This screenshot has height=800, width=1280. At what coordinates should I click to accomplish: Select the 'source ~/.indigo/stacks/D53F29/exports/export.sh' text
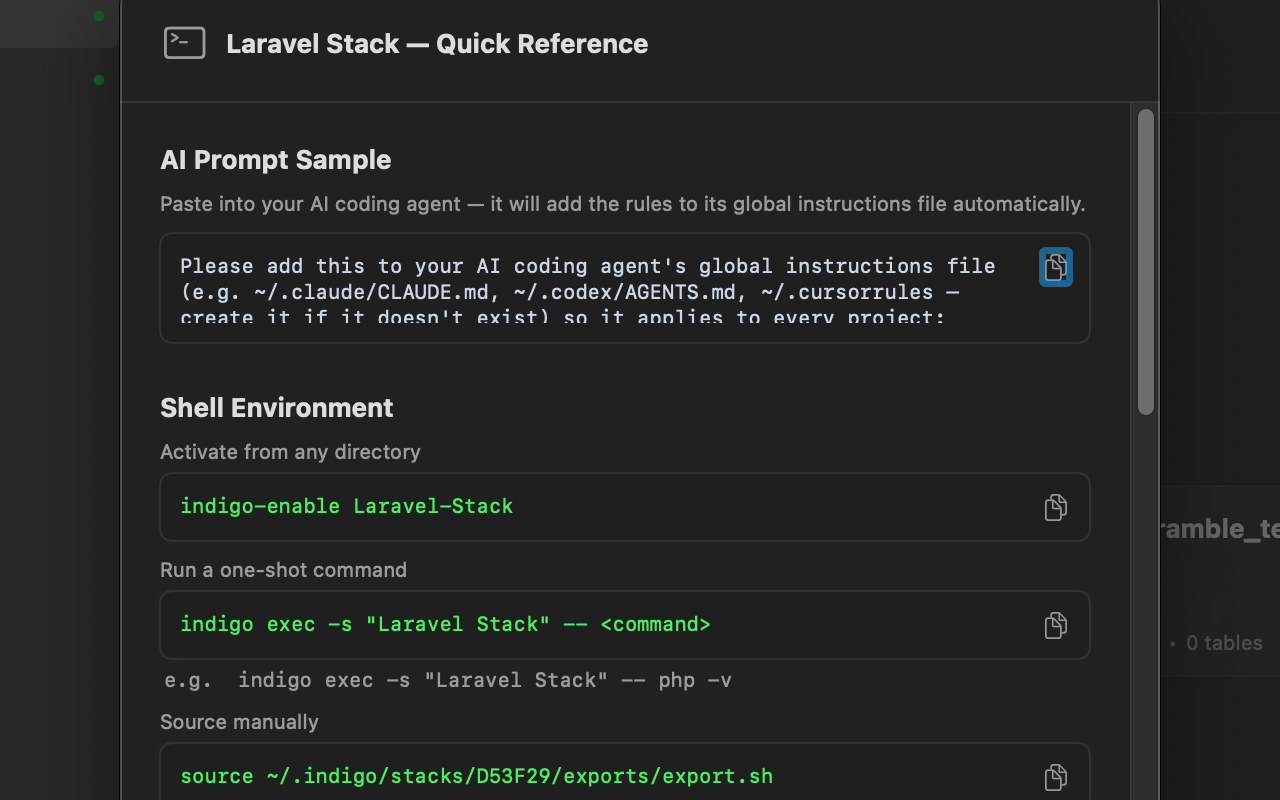(476, 776)
